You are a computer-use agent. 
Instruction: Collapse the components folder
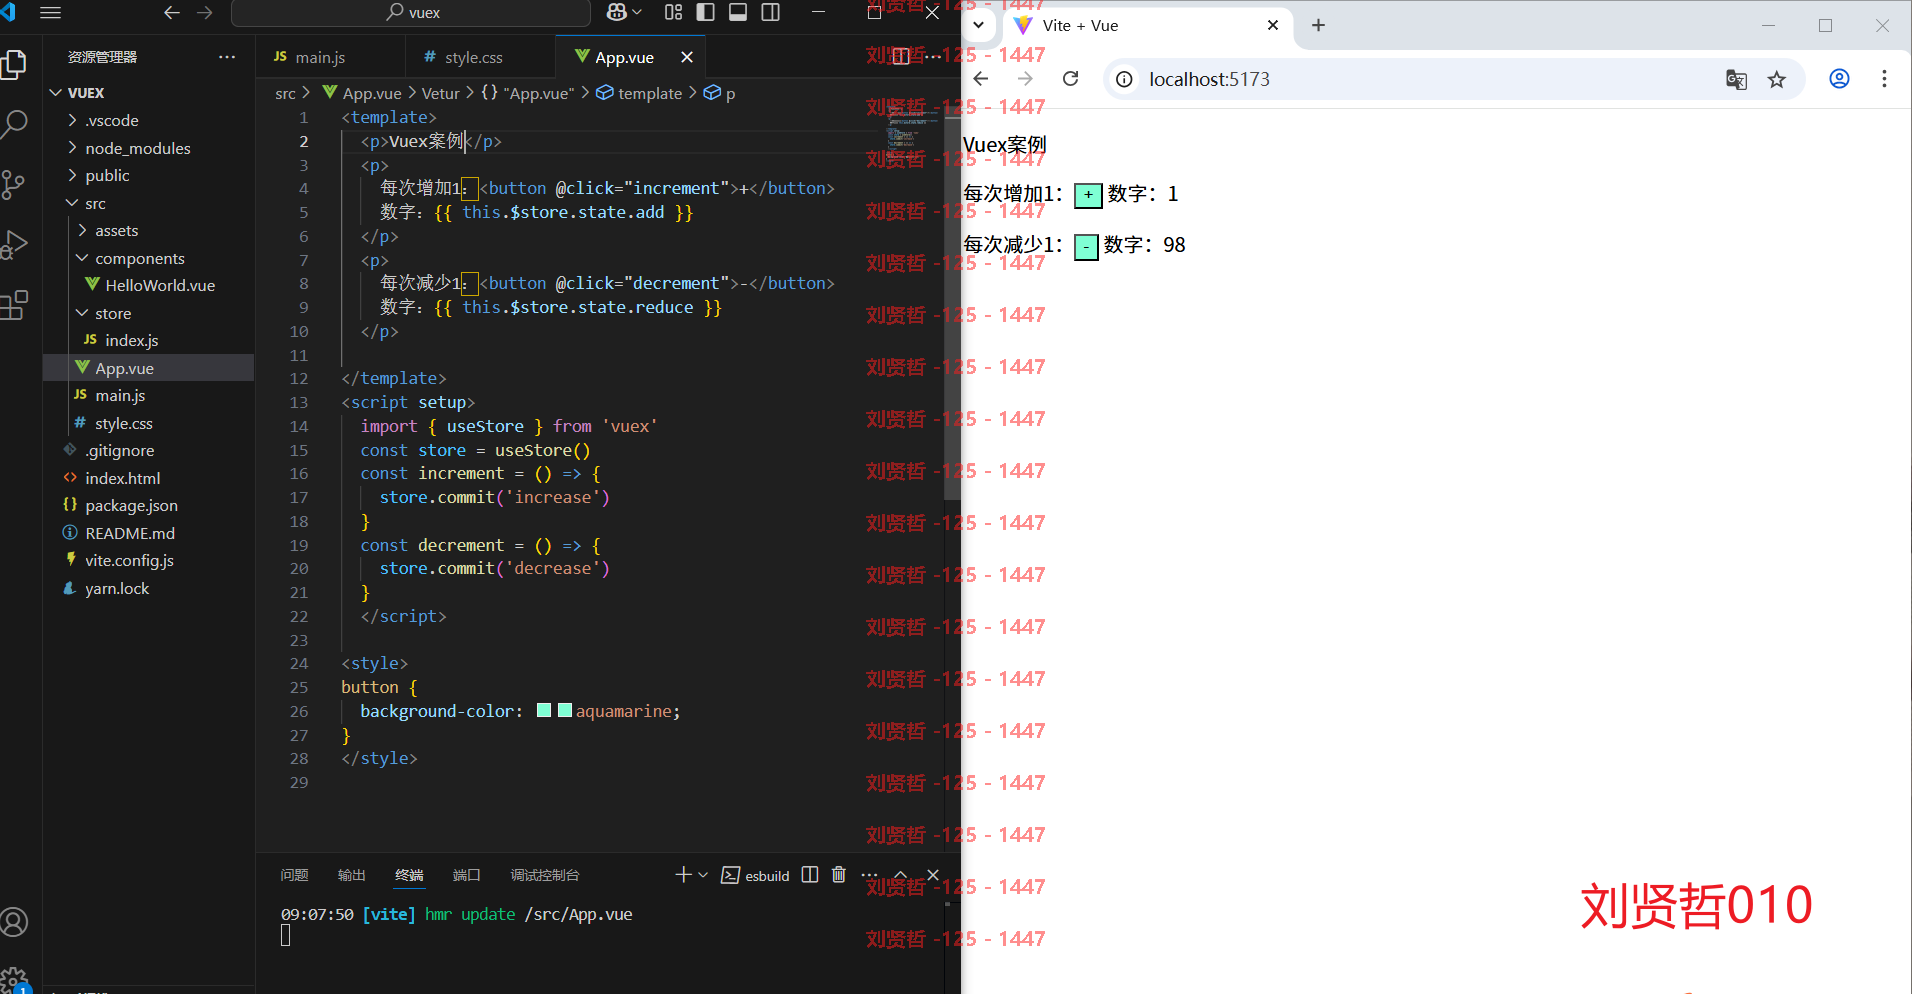(148, 258)
